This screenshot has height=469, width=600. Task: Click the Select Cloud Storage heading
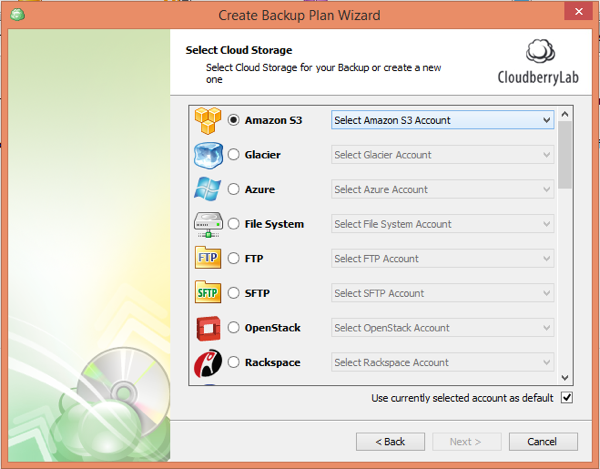point(239,50)
